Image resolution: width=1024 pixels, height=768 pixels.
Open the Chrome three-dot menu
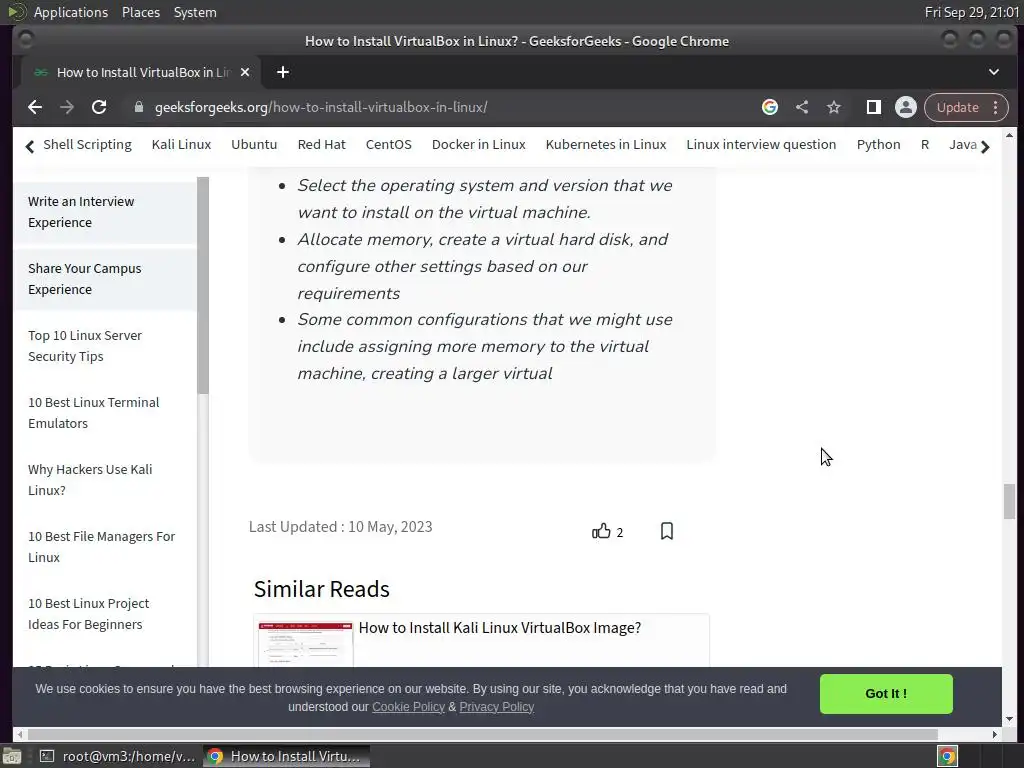click(996, 107)
